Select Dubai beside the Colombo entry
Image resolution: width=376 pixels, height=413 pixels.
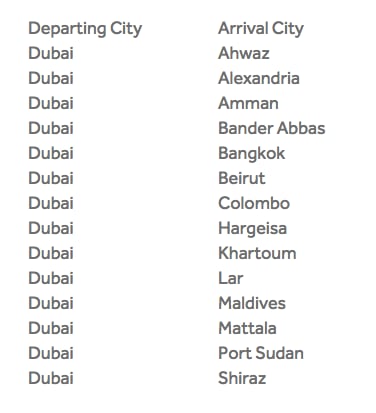(51, 203)
